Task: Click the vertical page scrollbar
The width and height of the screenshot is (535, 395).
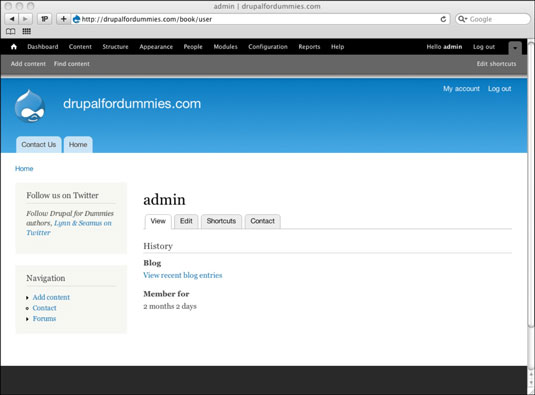Action: point(531,184)
